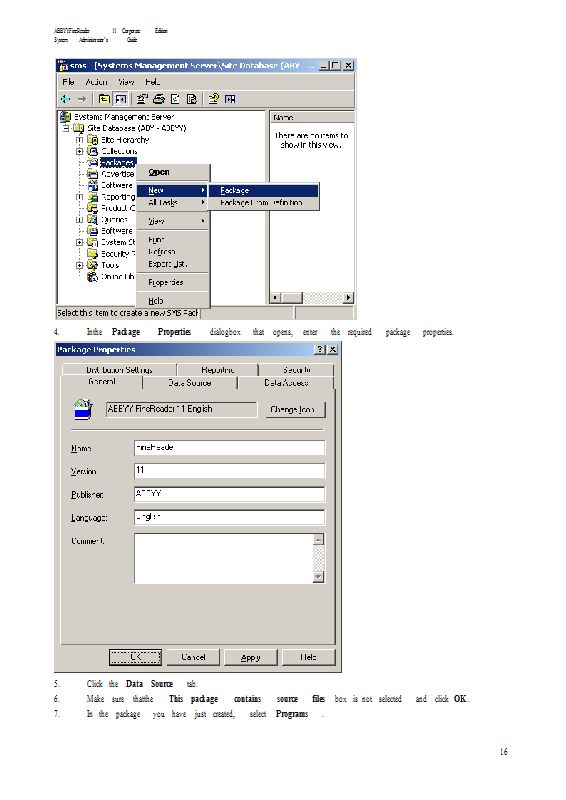Viewport: 566px width, 800px height.
Task: Click the Print icon in the toolbar
Action: click(x=159, y=99)
